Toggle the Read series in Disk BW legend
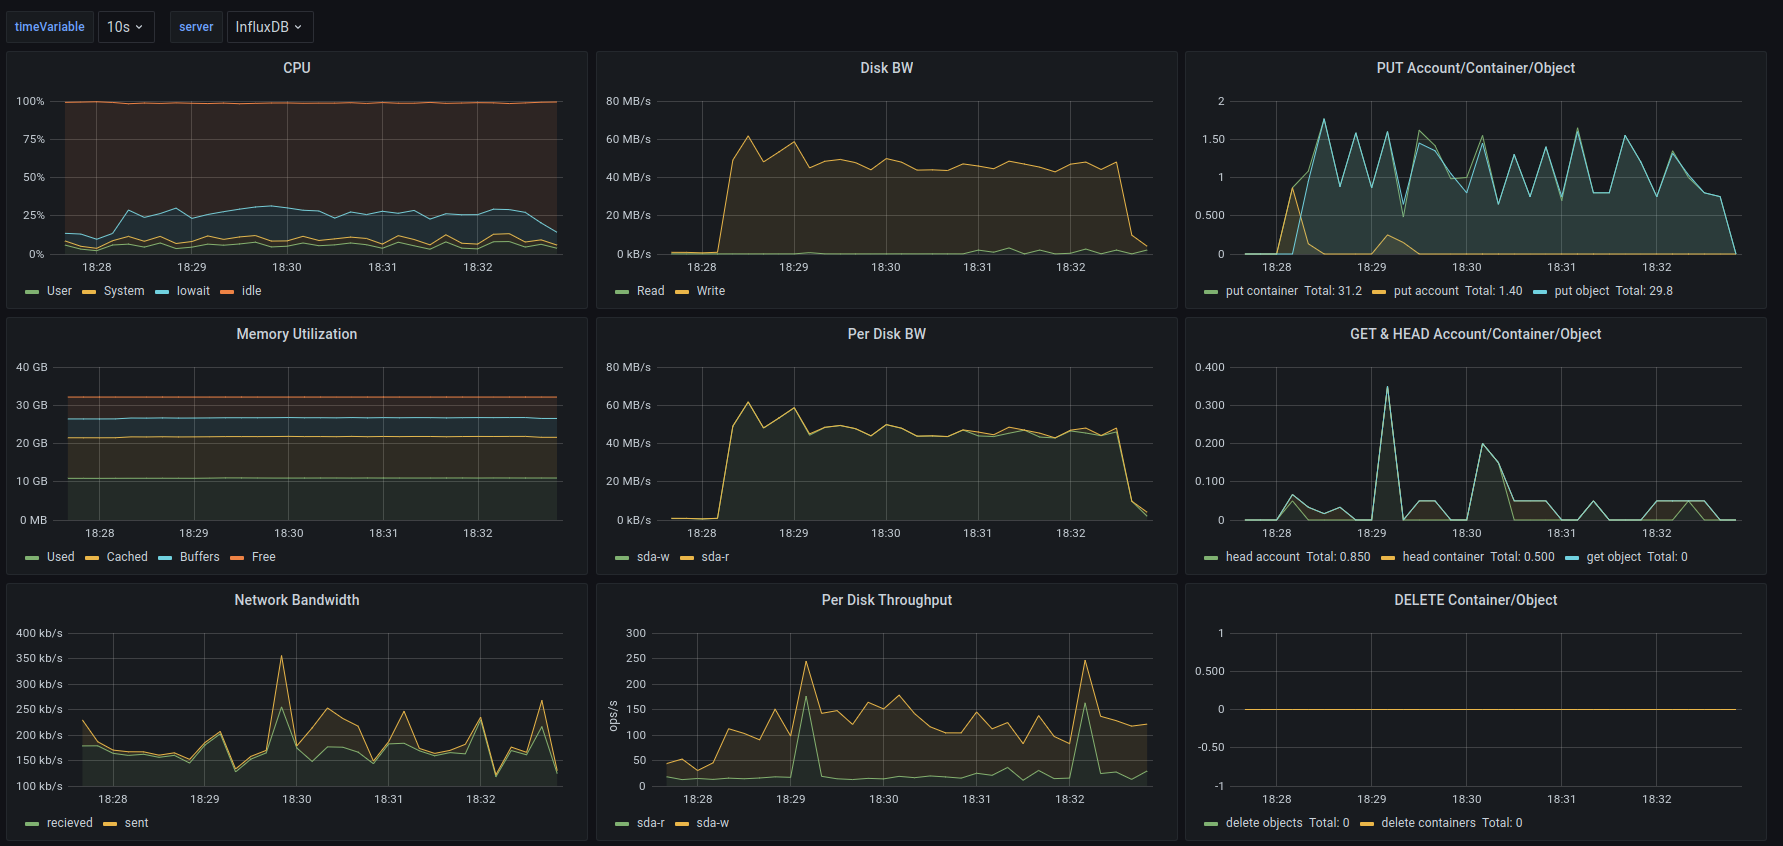This screenshot has width=1783, height=846. click(650, 291)
